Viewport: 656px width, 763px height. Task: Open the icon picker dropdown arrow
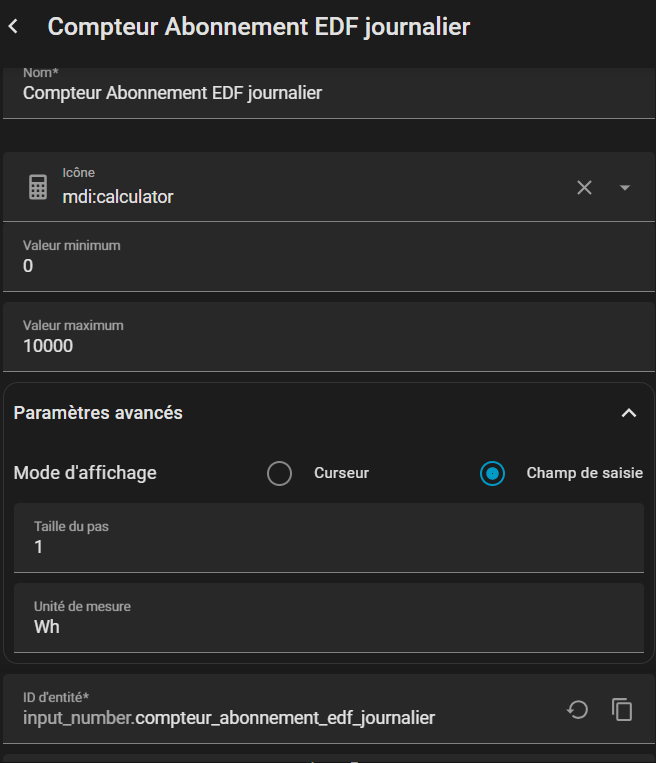pos(625,187)
